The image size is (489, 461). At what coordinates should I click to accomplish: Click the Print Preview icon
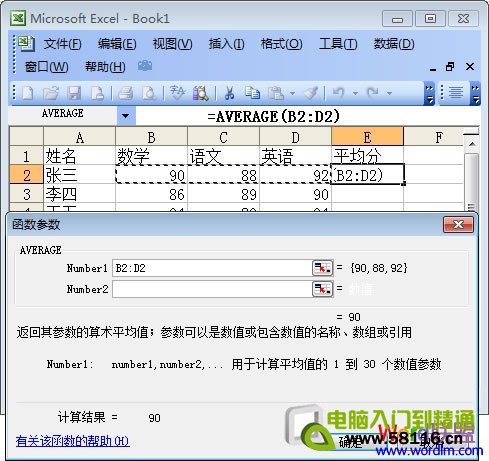click(x=149, y=93)
